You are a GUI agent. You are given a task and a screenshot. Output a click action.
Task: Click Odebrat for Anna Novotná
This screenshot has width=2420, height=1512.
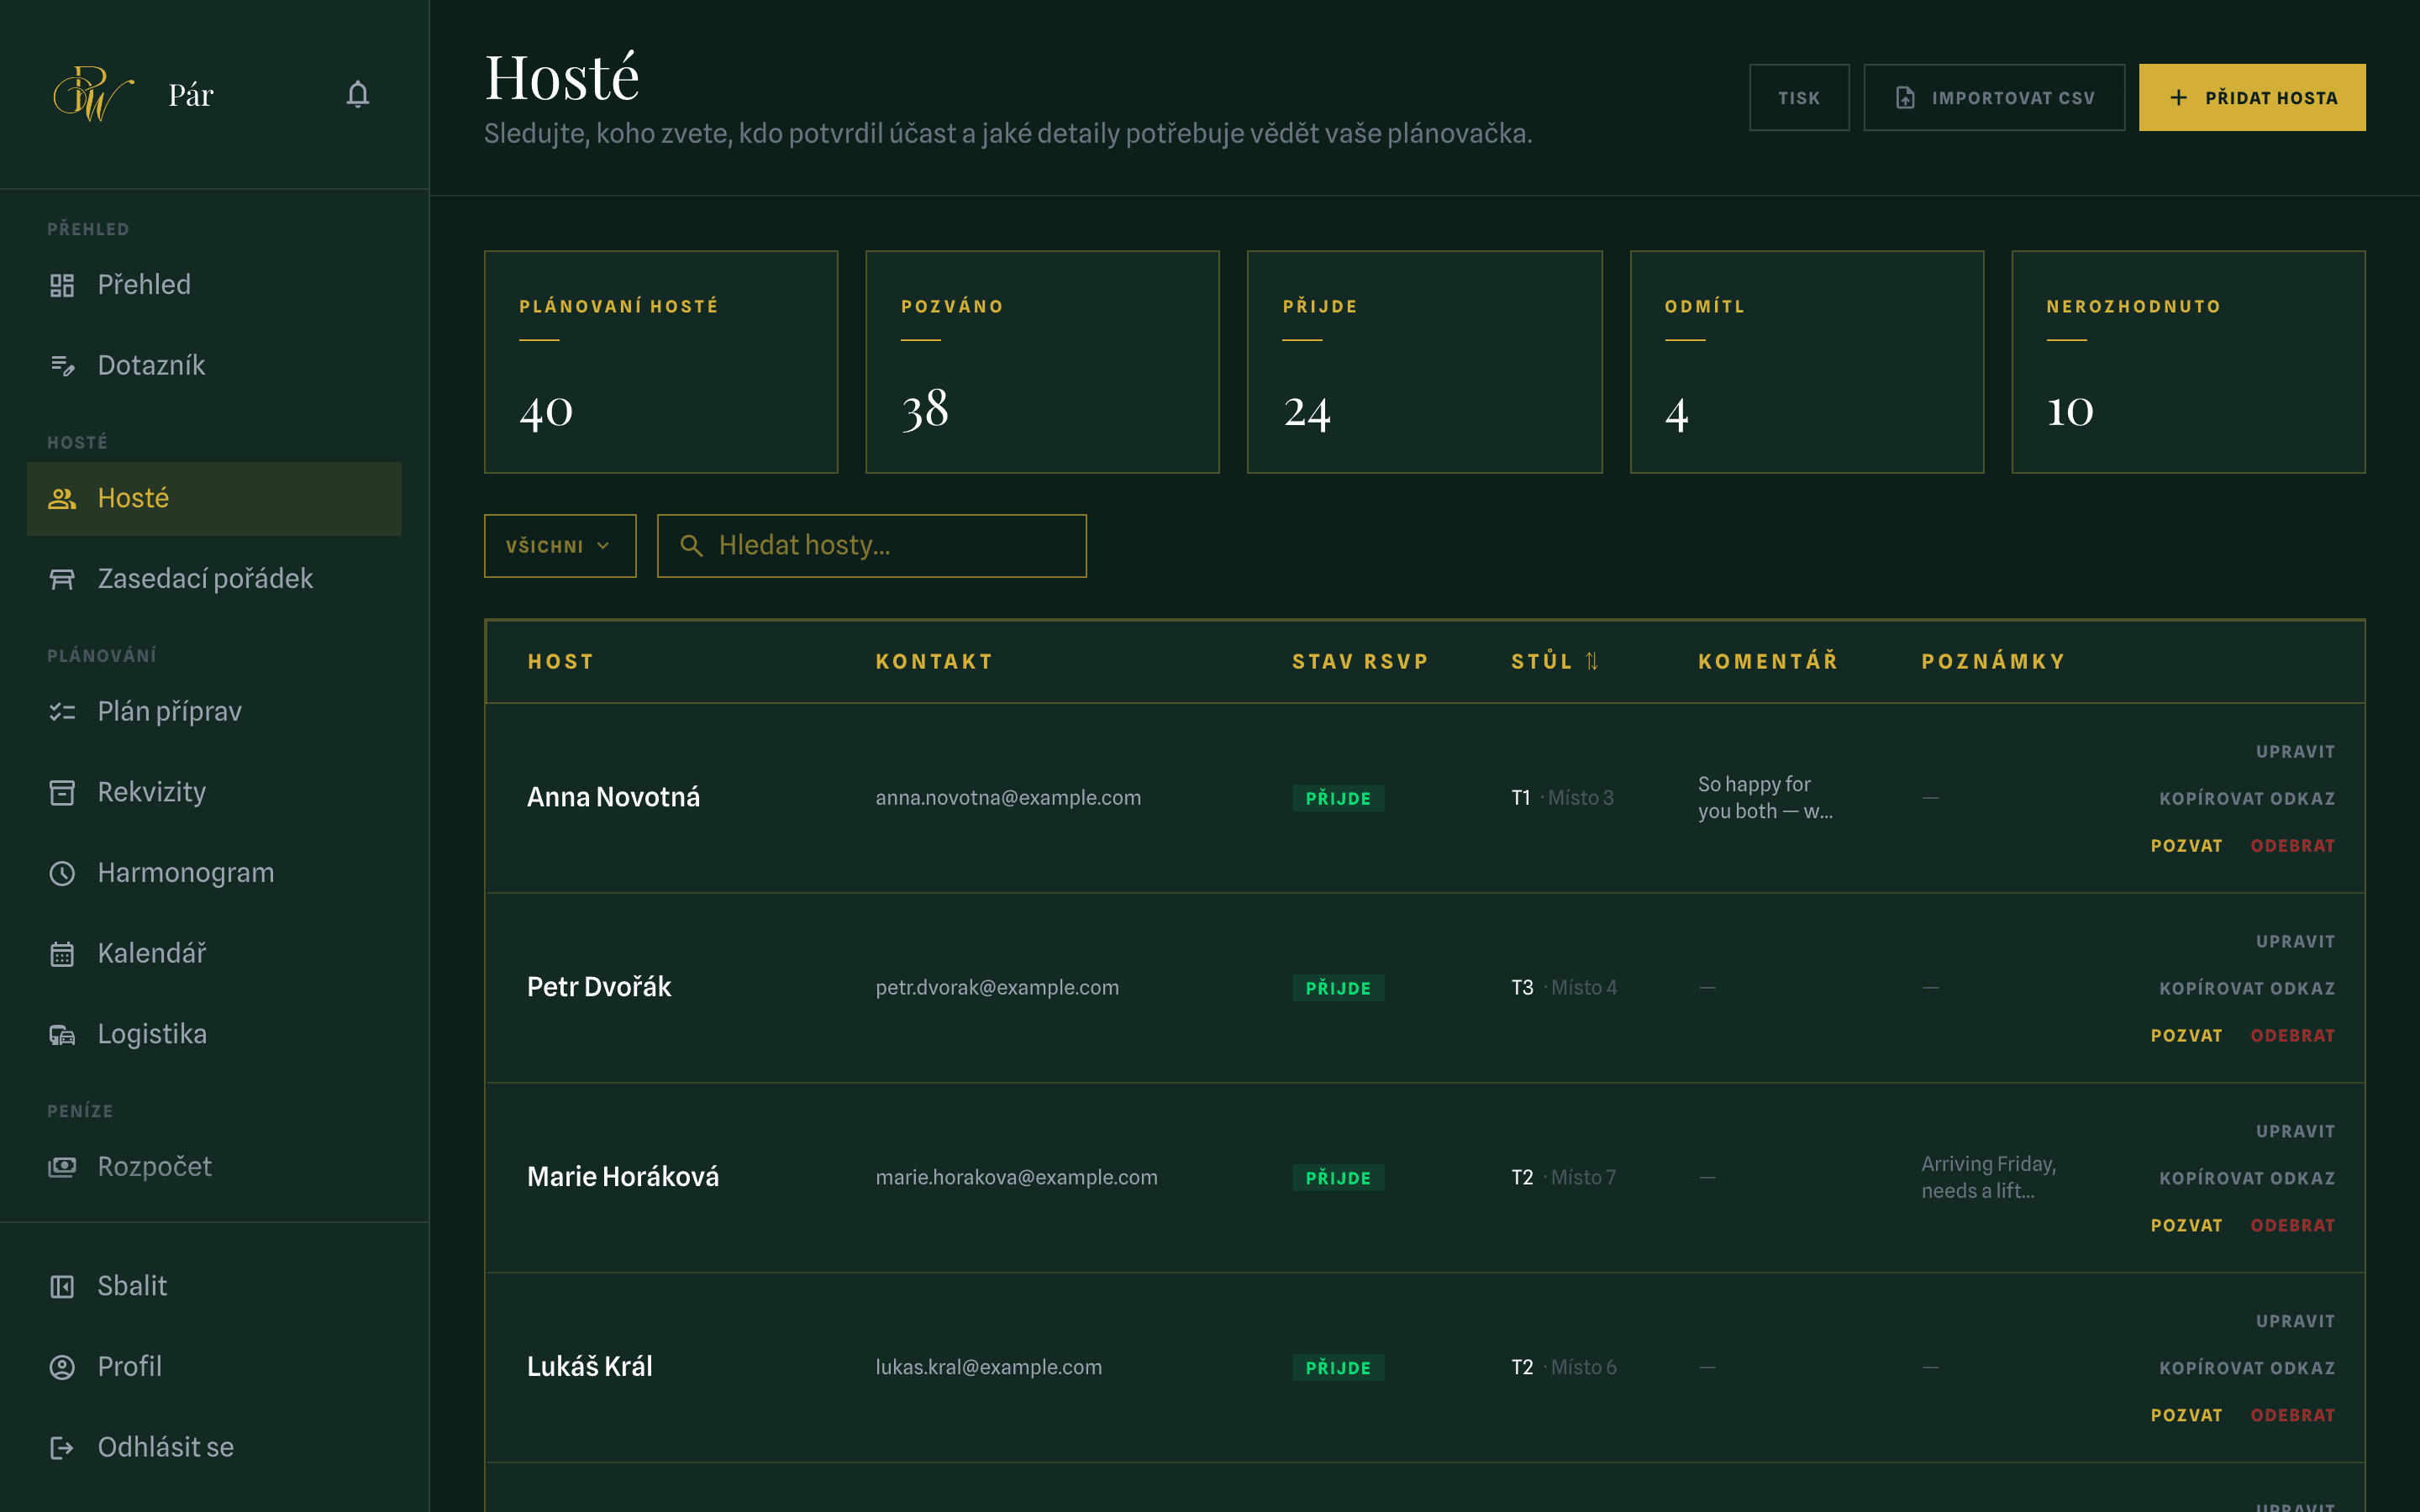click(2292, 846)
